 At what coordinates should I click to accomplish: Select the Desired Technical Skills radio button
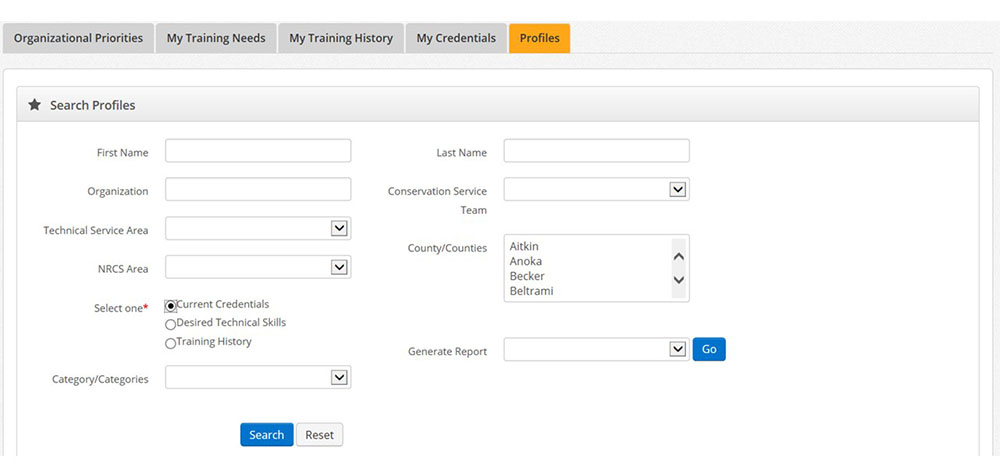click(x=170, y=324)
